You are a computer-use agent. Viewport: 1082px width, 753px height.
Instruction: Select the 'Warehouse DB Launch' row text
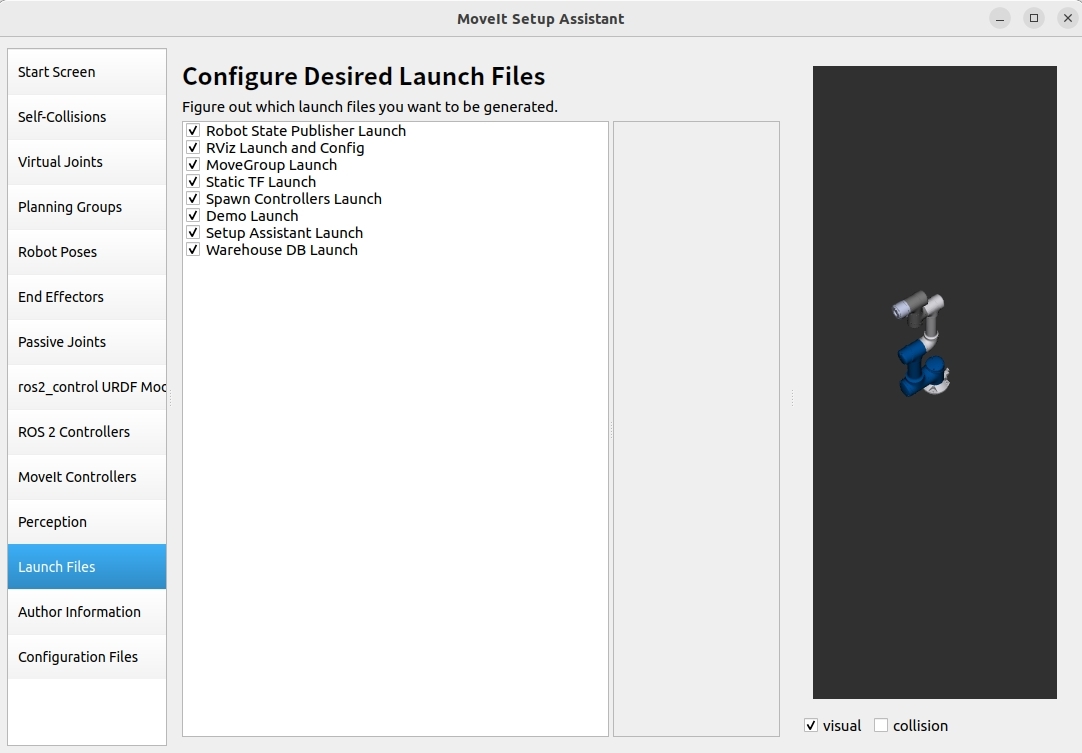(x=282, y=250)
